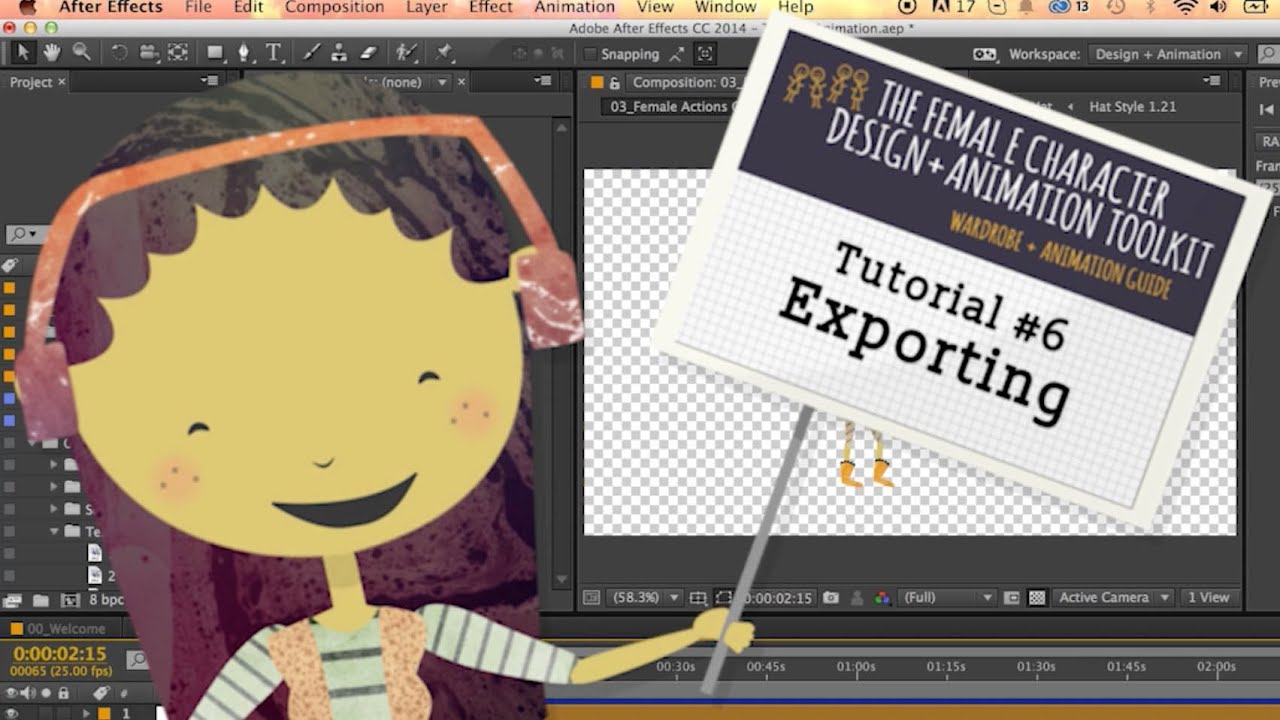The image size is (1280, 720).
Task: Click the always preview this view icon
Action: (592, 598)
